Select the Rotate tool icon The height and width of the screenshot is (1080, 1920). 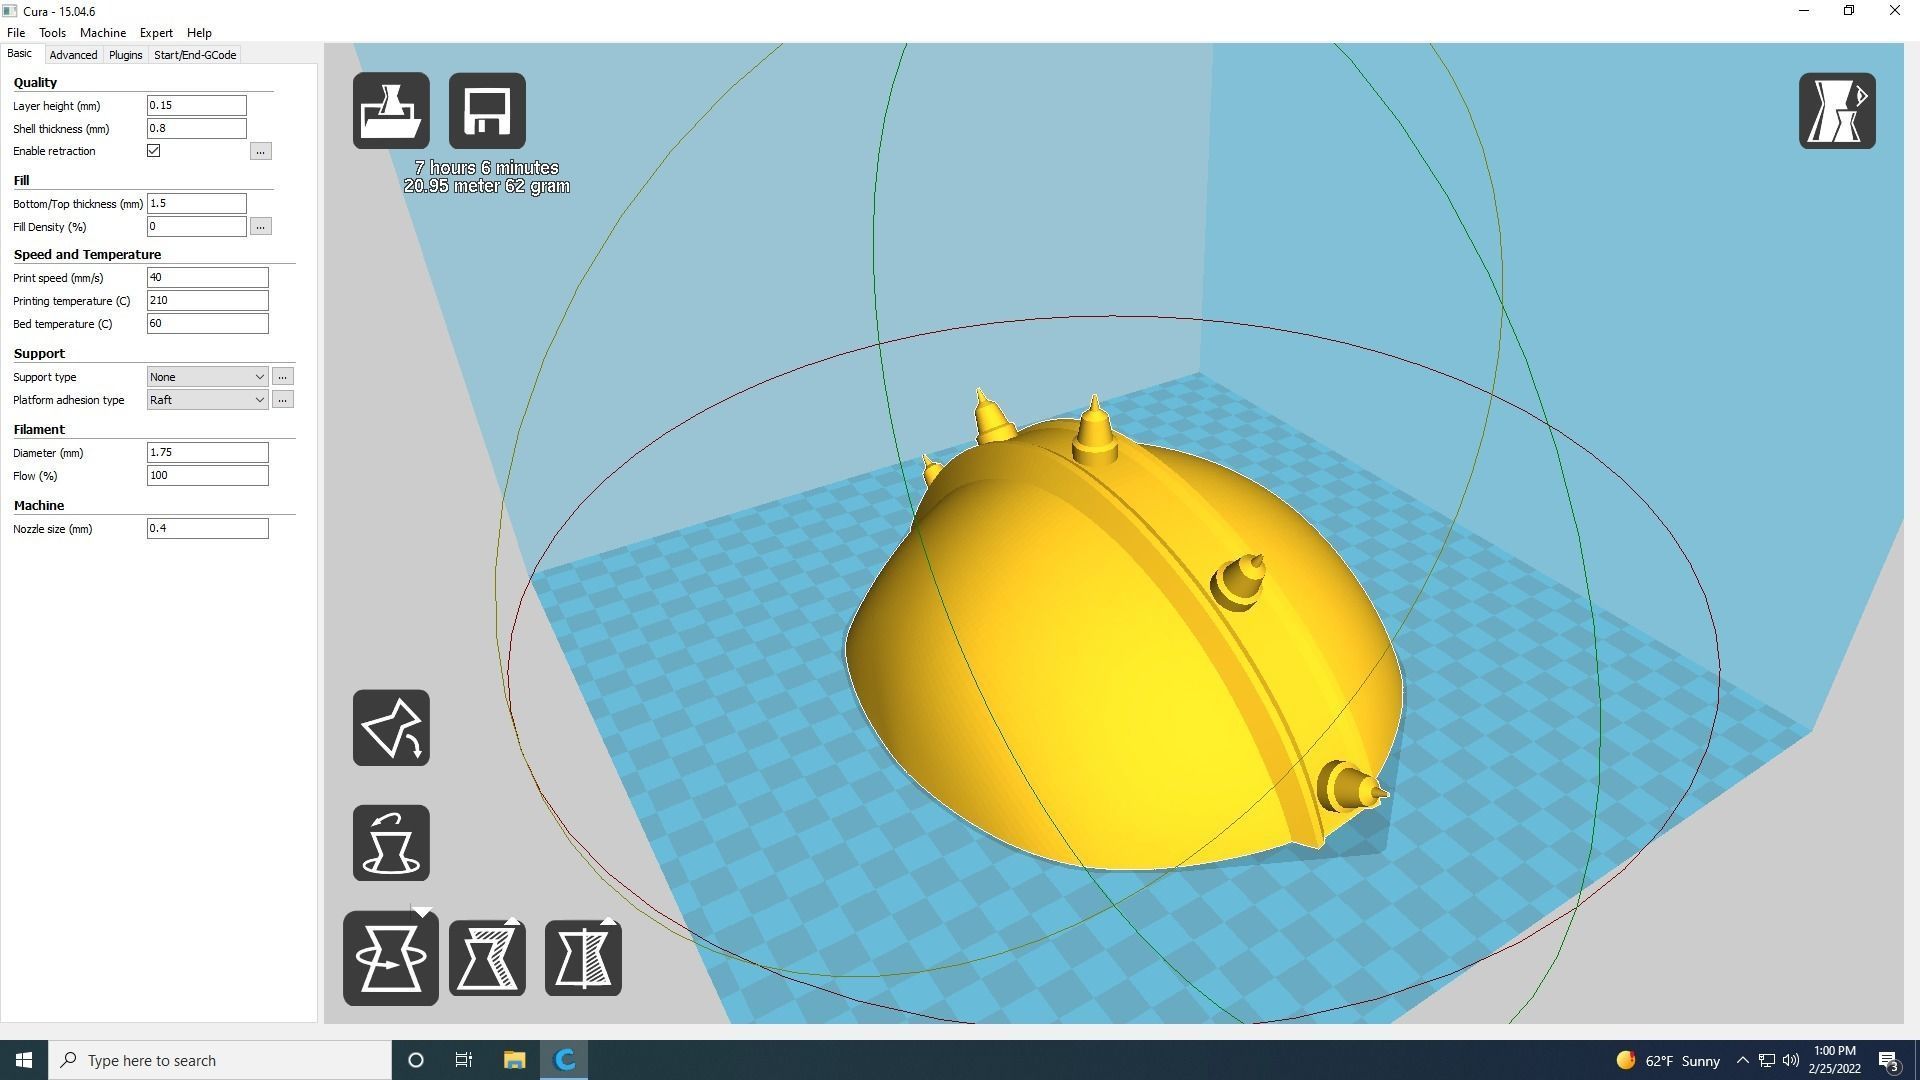[391, 958]
